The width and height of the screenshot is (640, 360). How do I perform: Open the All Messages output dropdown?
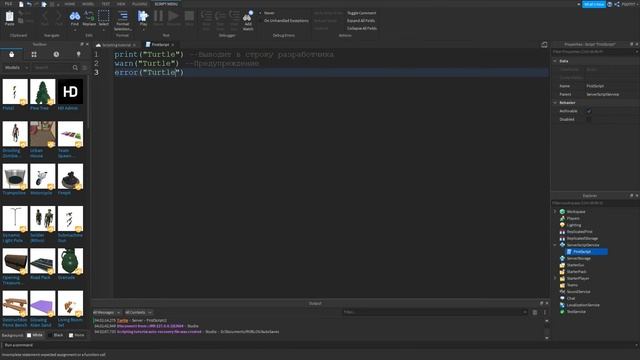coord(107,313)
